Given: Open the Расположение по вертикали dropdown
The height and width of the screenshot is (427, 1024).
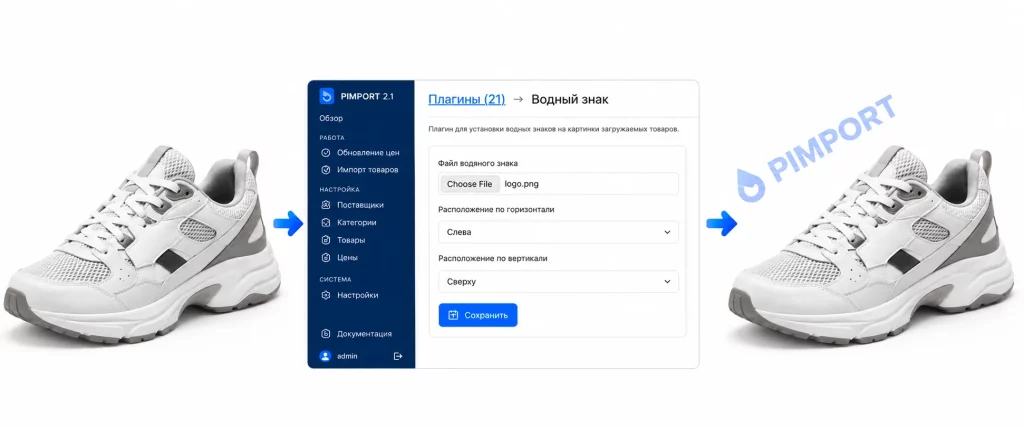Looking at the screenshot, I should pos(558,281).
